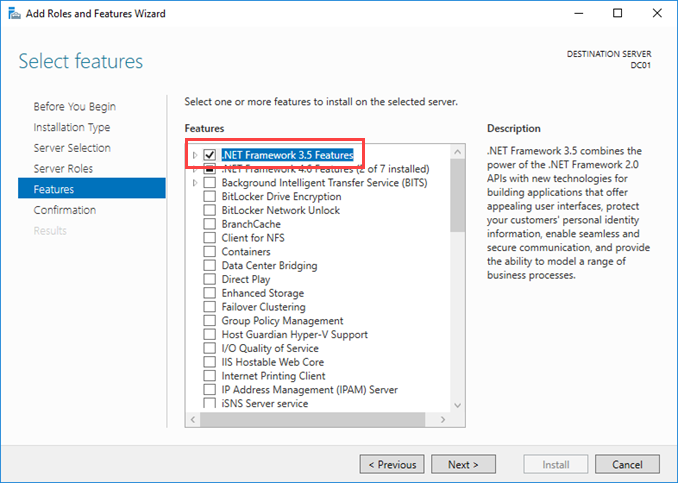
Task: Maximize the wizard window
Action: [617, 13]
